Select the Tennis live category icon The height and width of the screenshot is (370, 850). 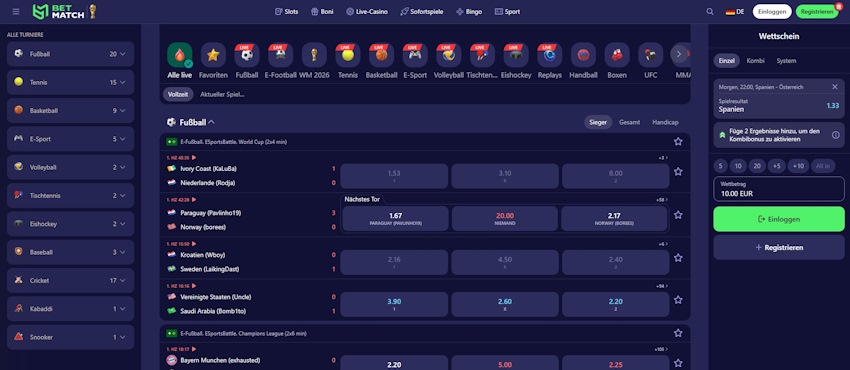347,55
